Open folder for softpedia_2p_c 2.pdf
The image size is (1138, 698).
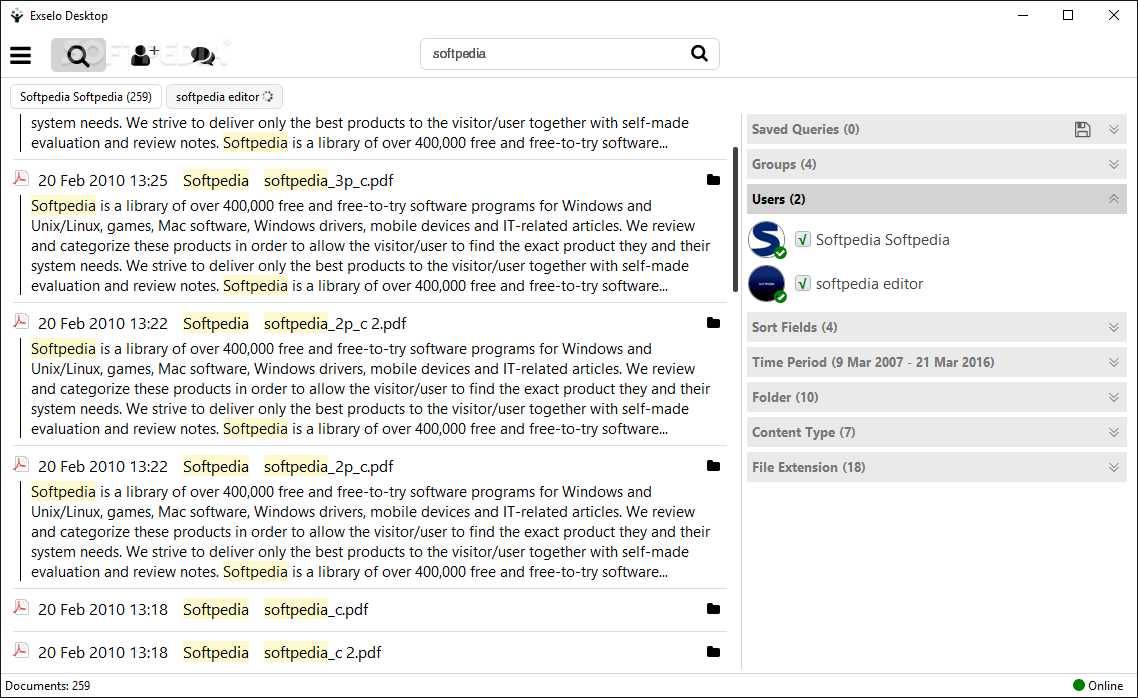coord(713,323)
